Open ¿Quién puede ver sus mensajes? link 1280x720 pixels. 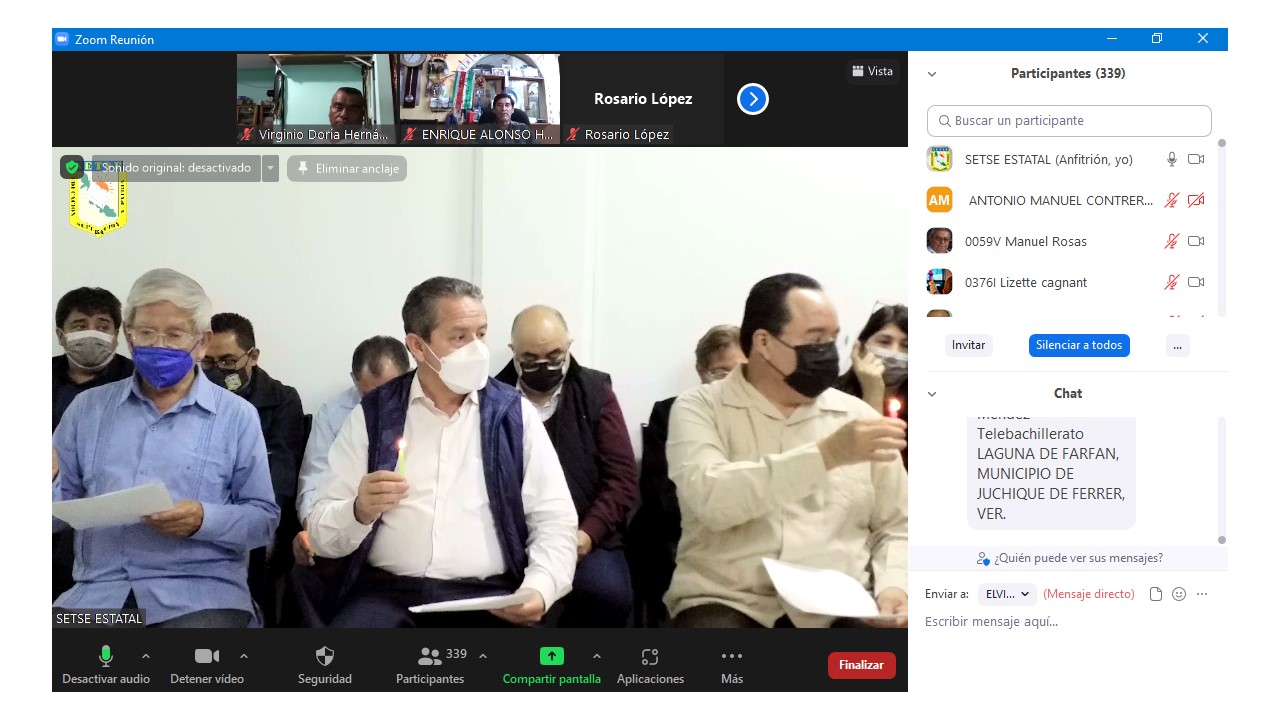coord(1070,558)
